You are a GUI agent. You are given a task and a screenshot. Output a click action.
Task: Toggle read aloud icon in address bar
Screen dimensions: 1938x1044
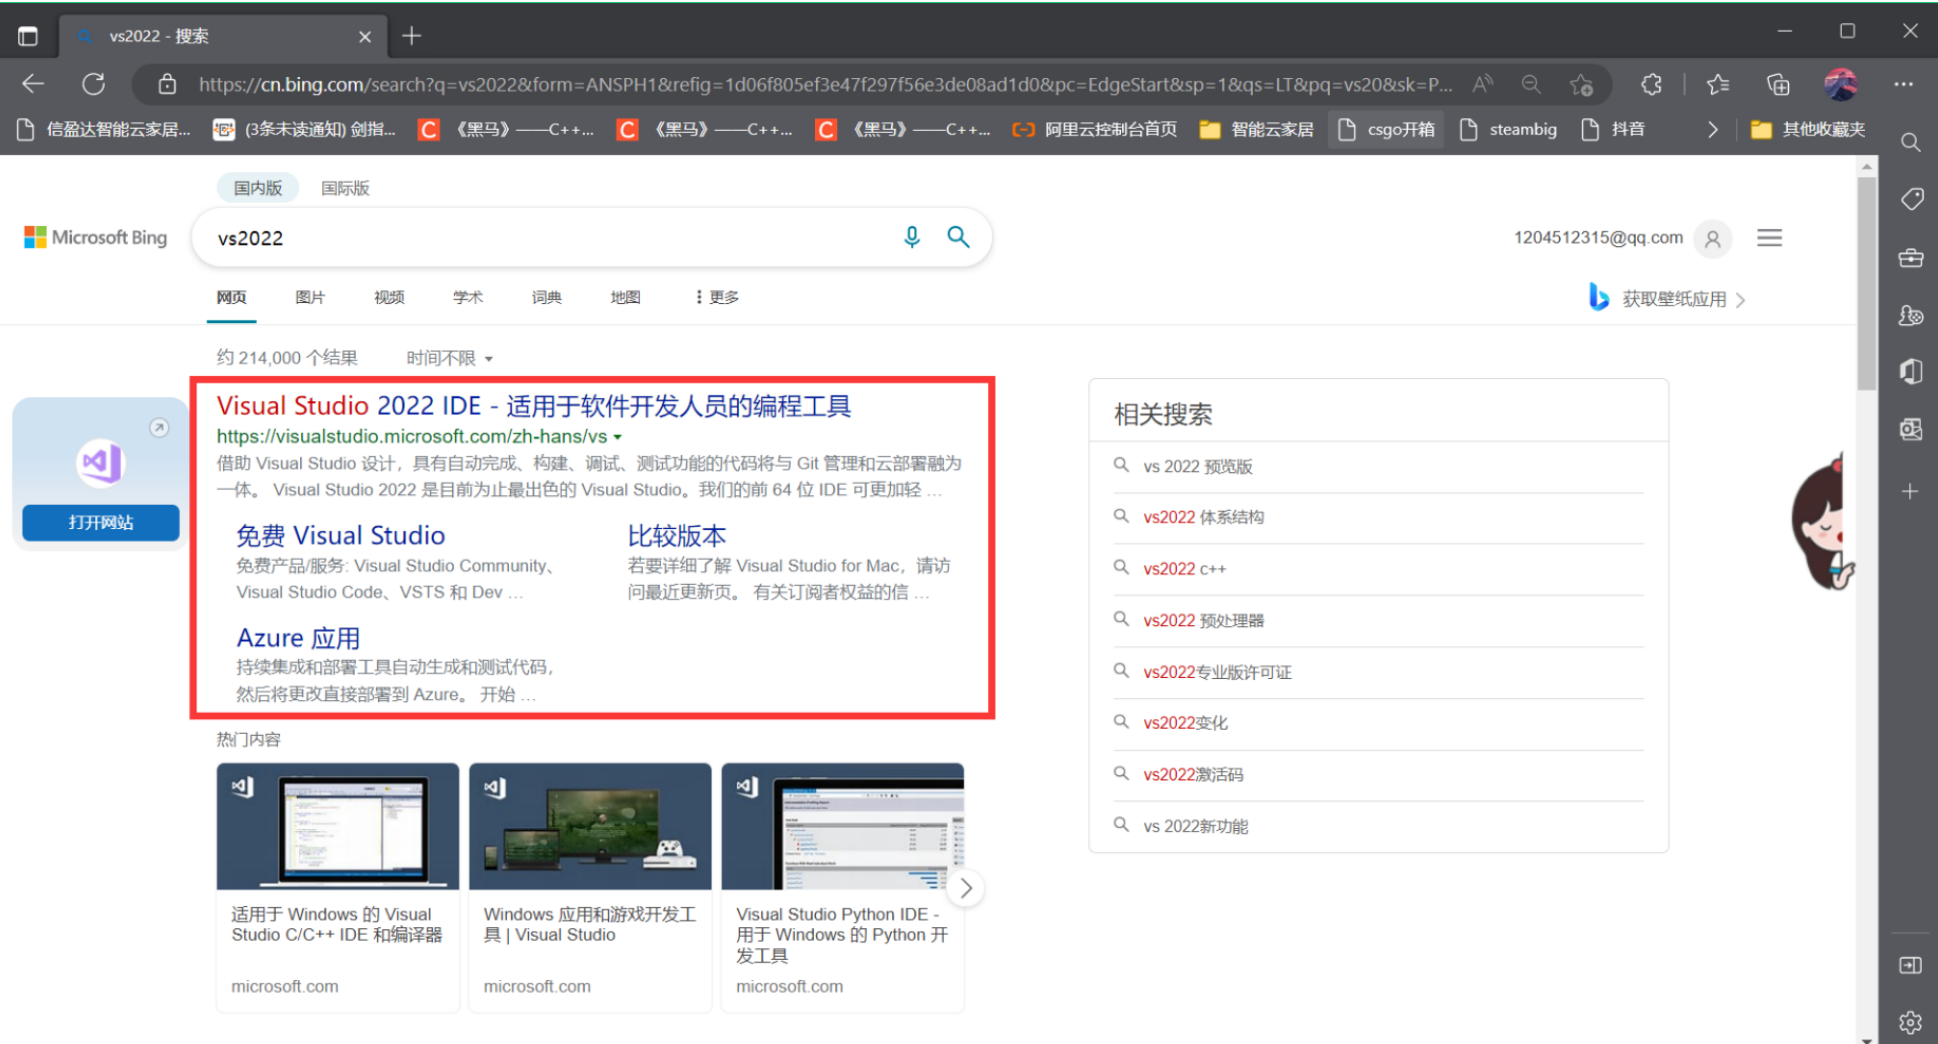tap(1482, 84)
